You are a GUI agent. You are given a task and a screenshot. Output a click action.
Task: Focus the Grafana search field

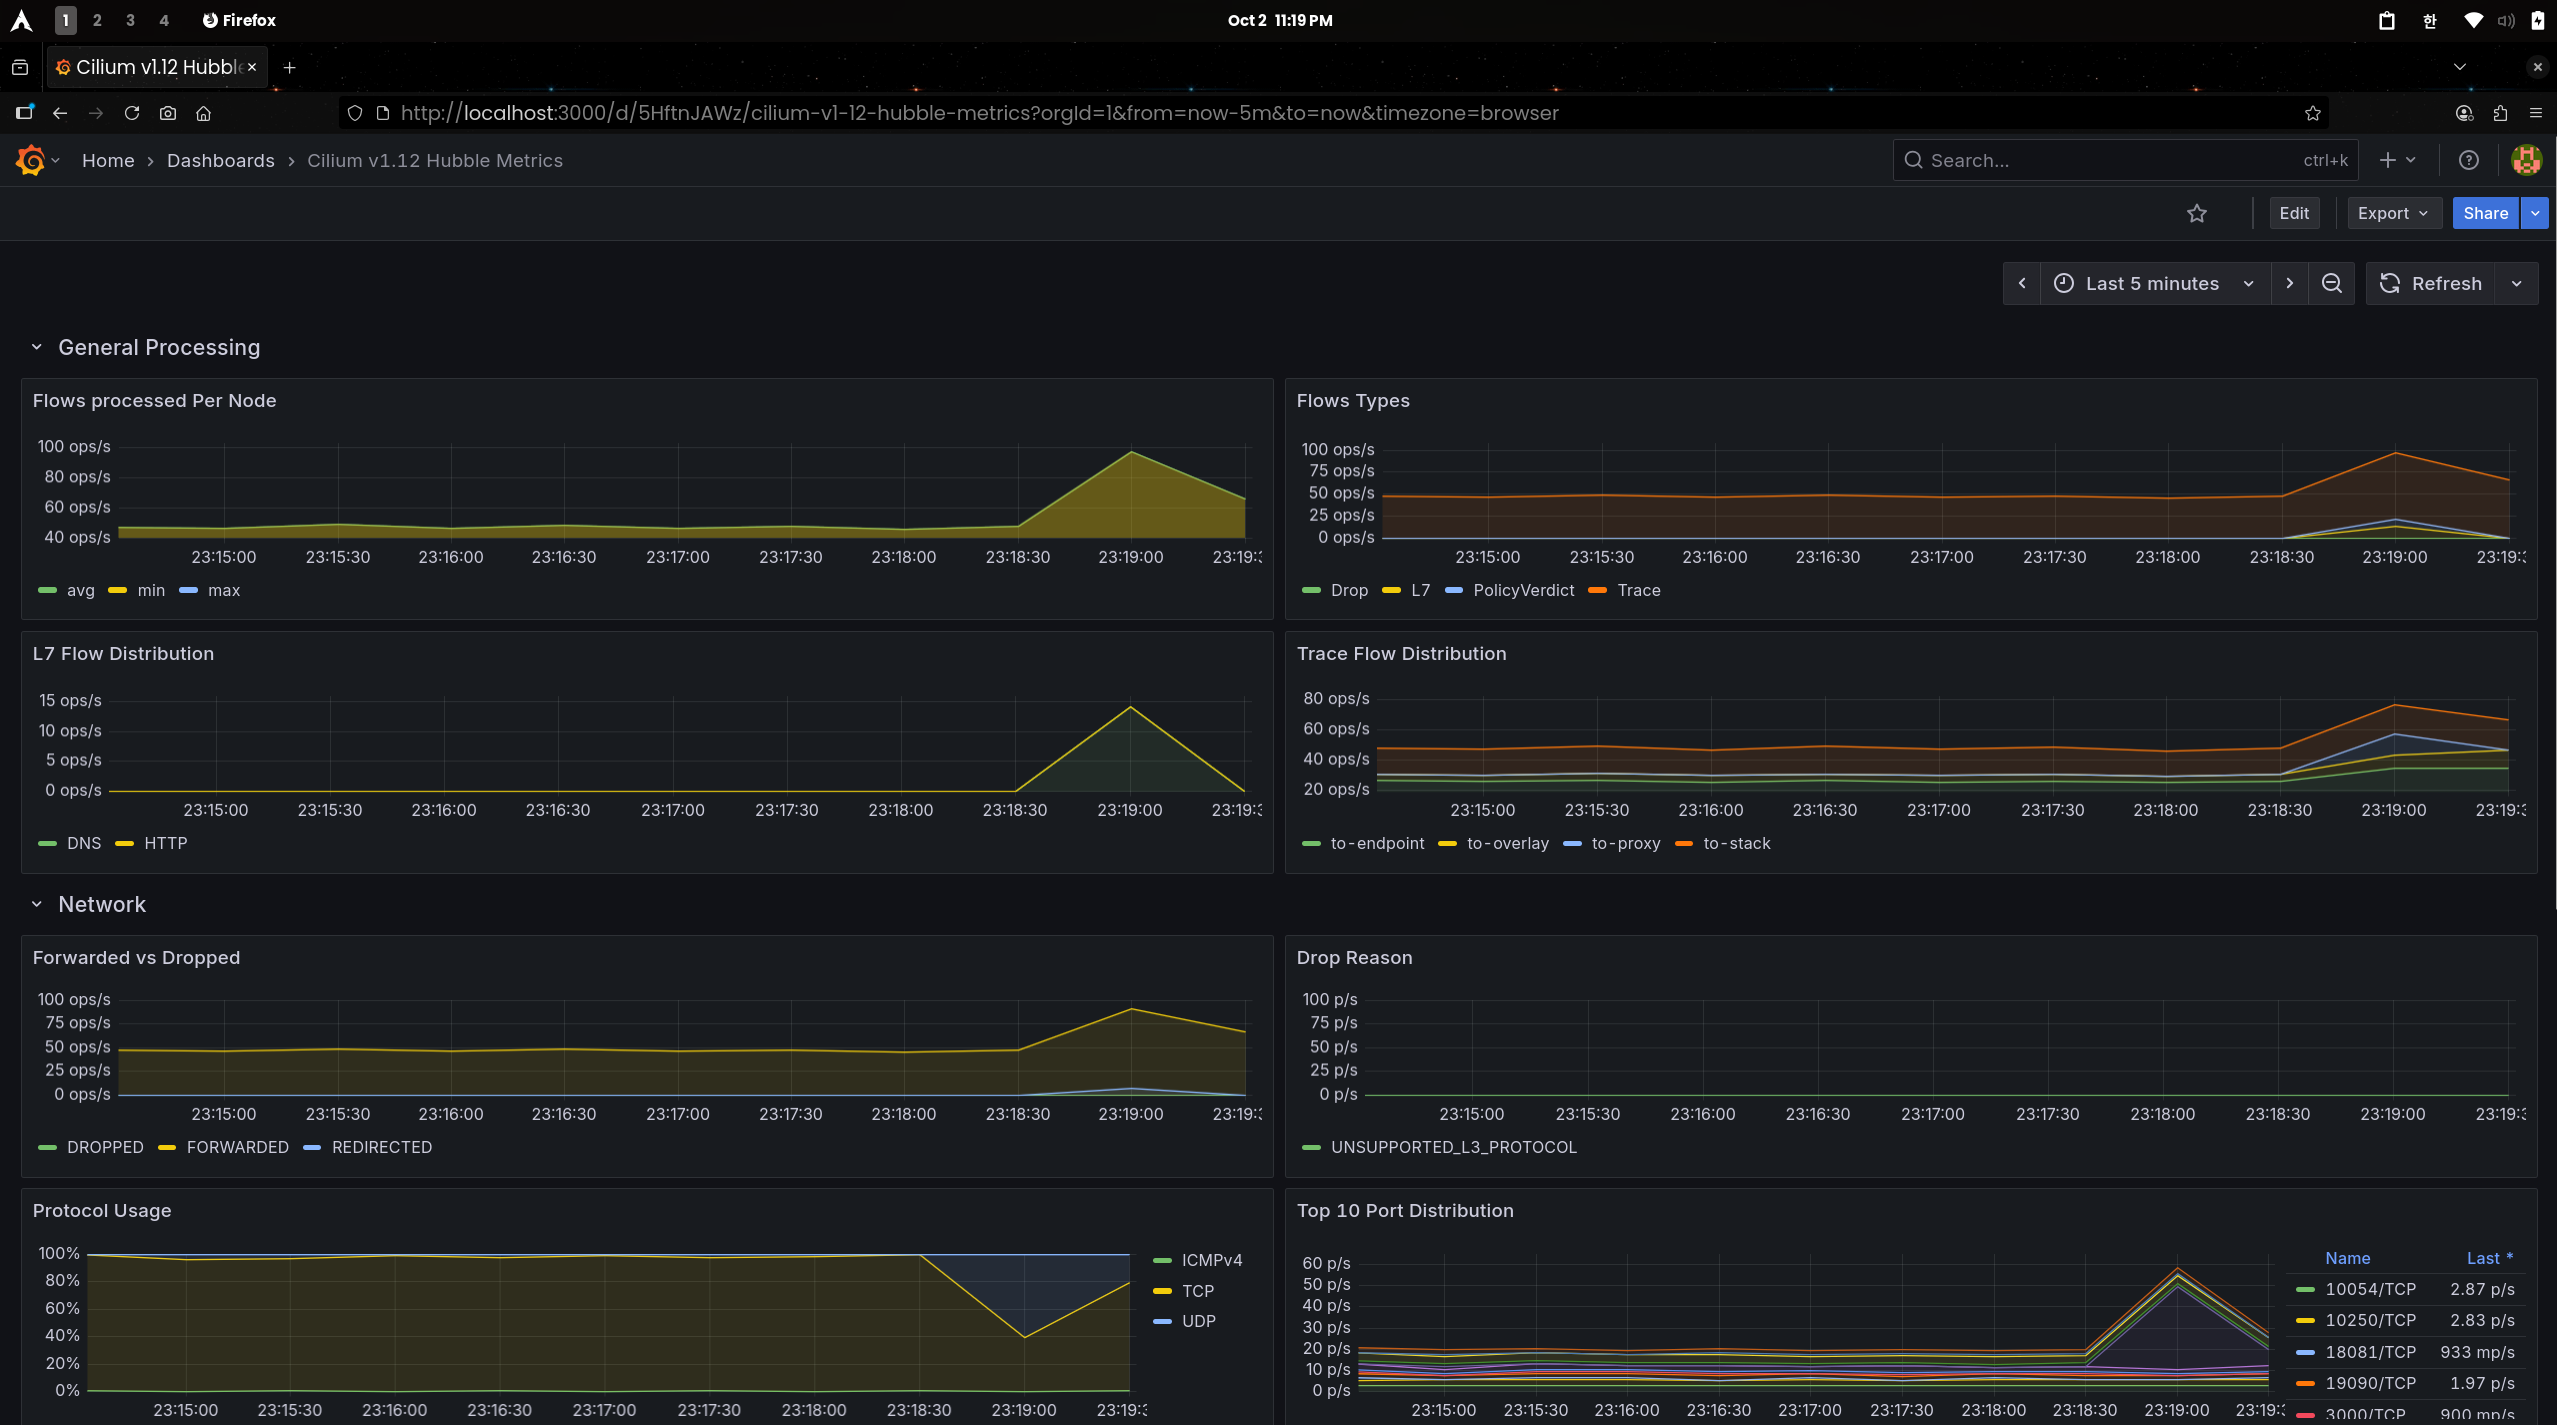2110,160
